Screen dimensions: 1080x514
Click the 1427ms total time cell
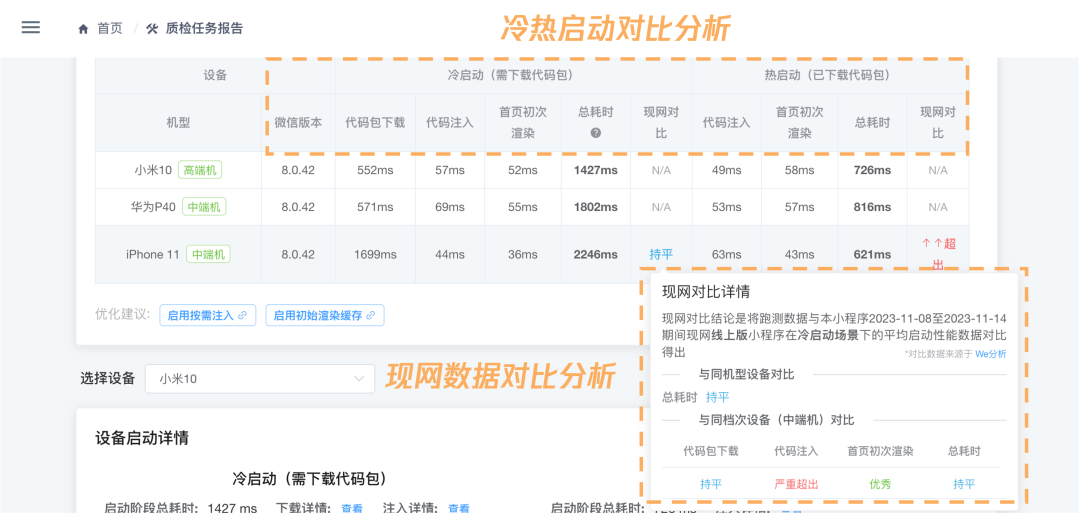pos(596,170)
